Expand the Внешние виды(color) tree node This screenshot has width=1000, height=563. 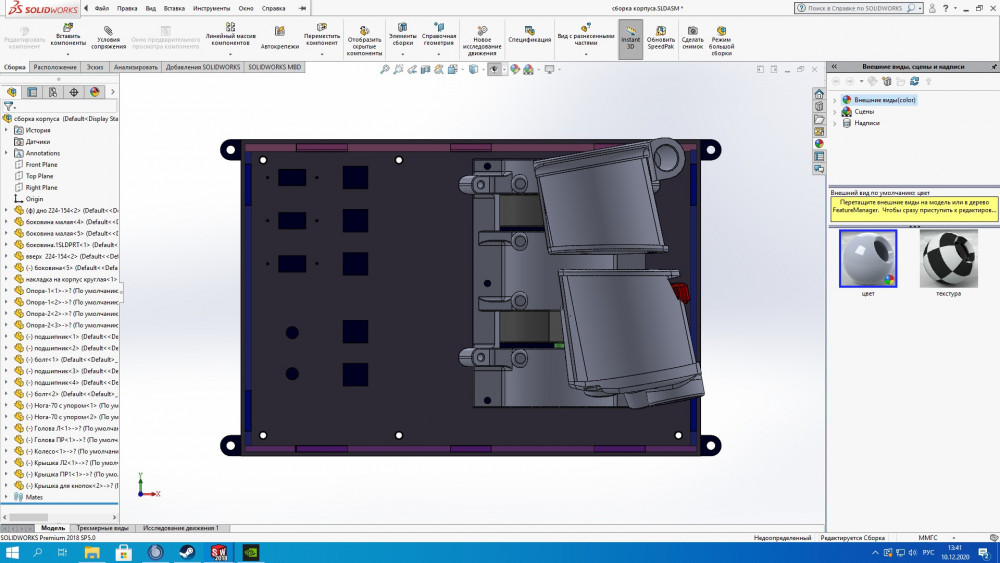835,100
